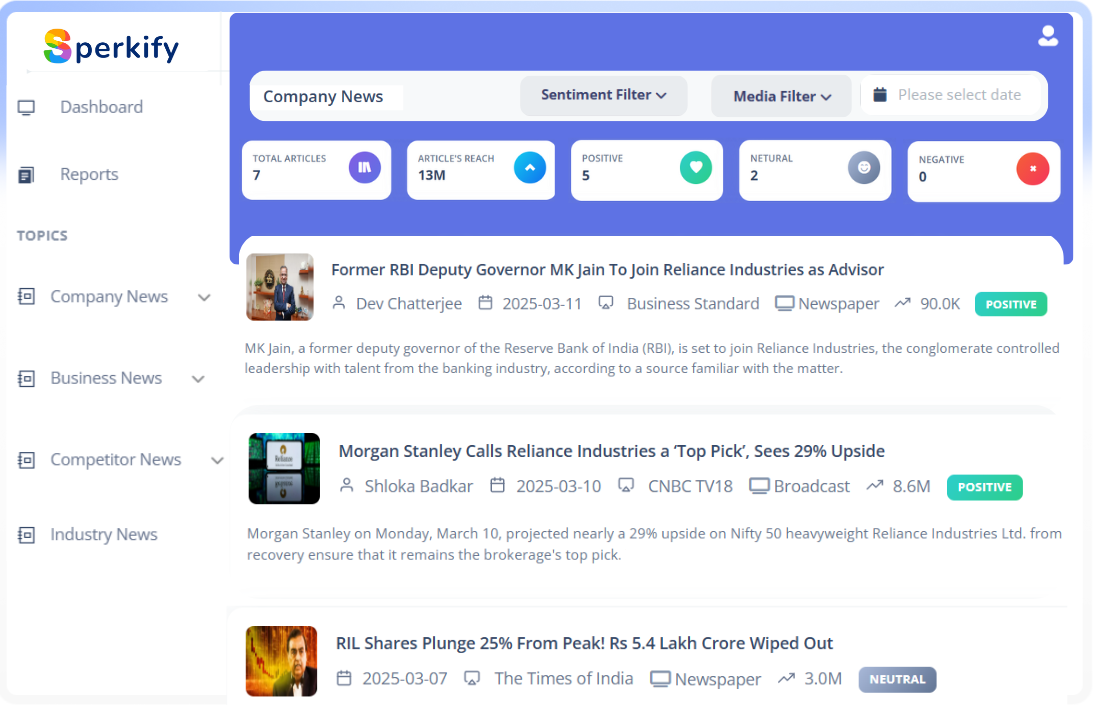Click the Positive heart icon

695,168
